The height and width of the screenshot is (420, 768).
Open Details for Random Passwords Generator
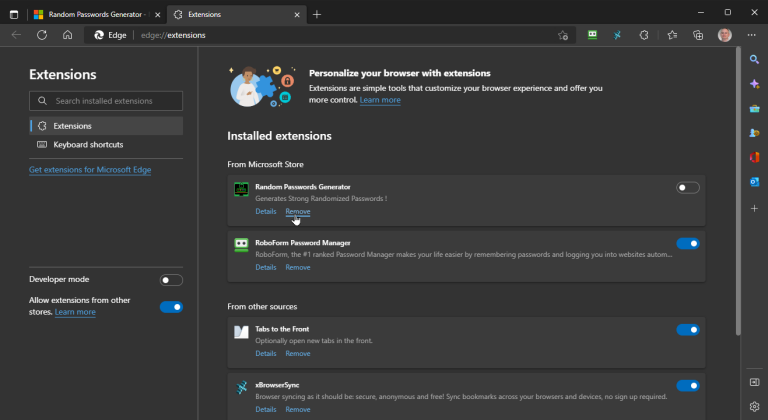coord(266,211)
